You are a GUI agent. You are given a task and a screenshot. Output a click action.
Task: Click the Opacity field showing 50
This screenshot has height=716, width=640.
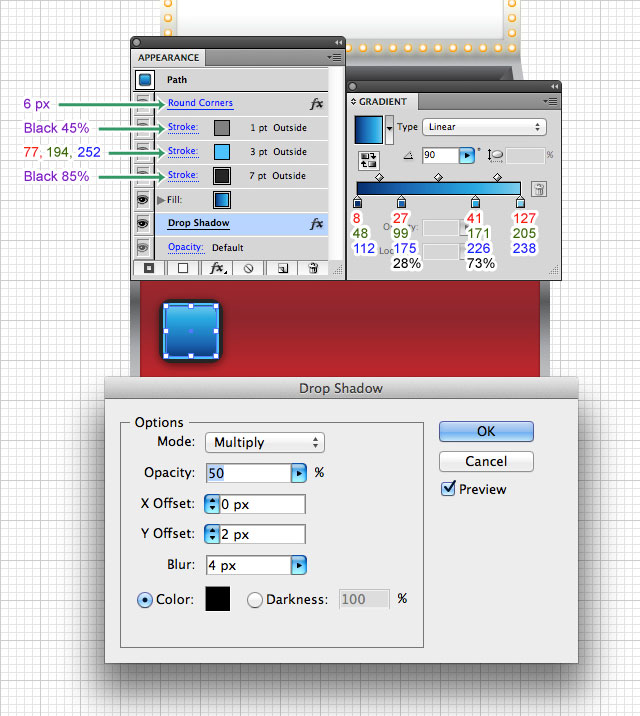[x=249, y=473]
